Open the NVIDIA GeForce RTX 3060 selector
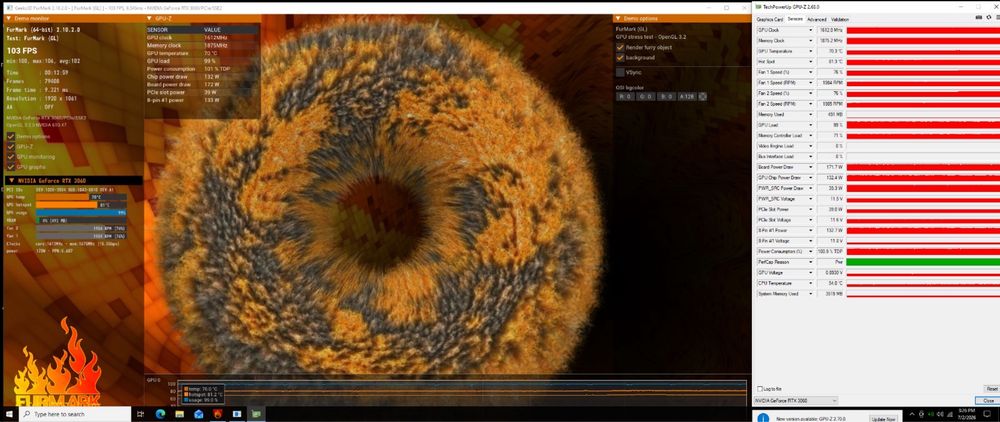The height and width of the screenshot is (422, 1000). click(796, 400)
